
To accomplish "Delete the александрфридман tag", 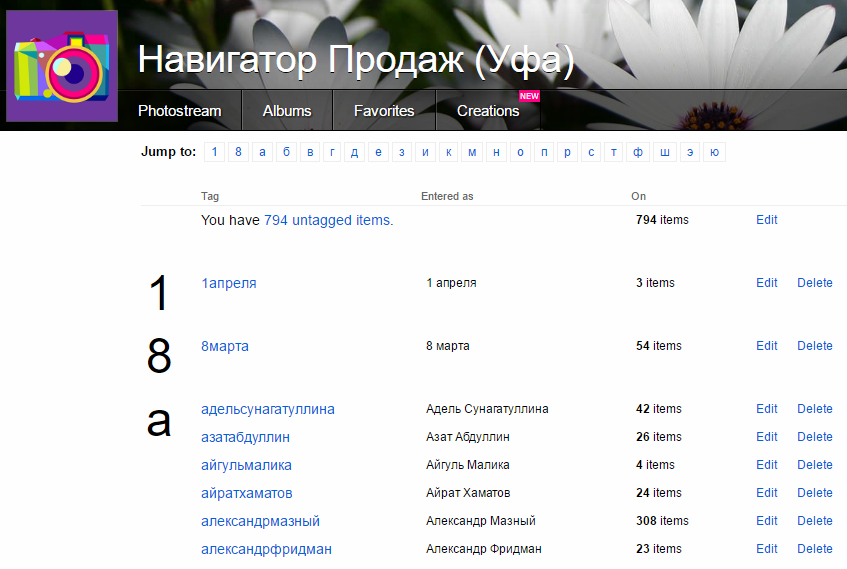I will tap(814, 549).
